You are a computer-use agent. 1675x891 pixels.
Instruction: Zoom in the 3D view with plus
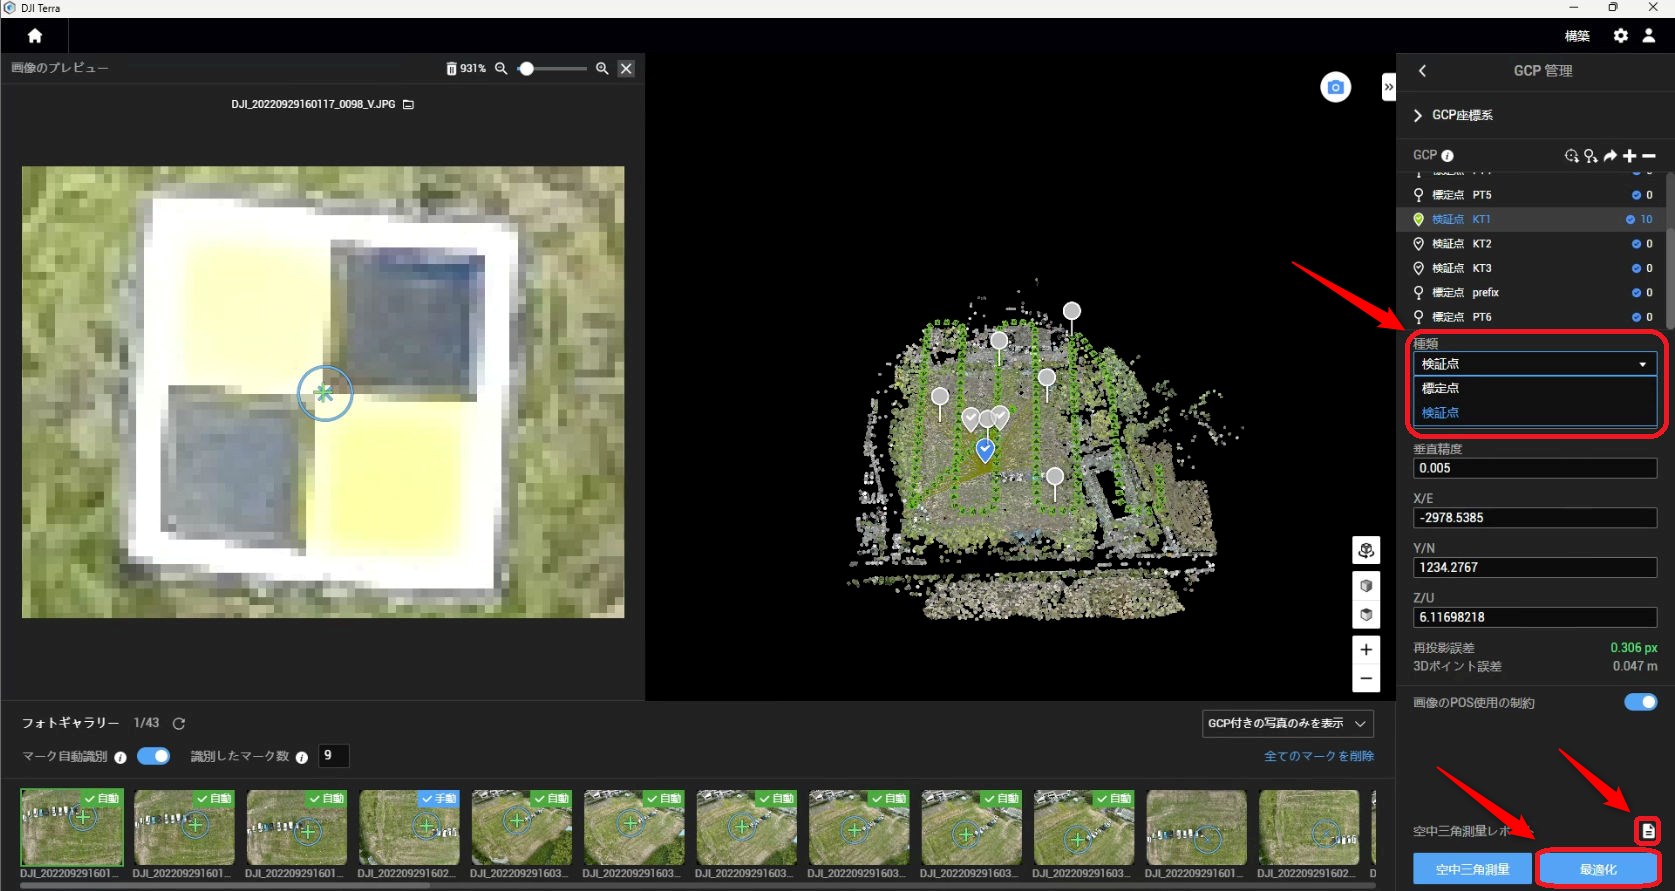[x=1366, y=650]
